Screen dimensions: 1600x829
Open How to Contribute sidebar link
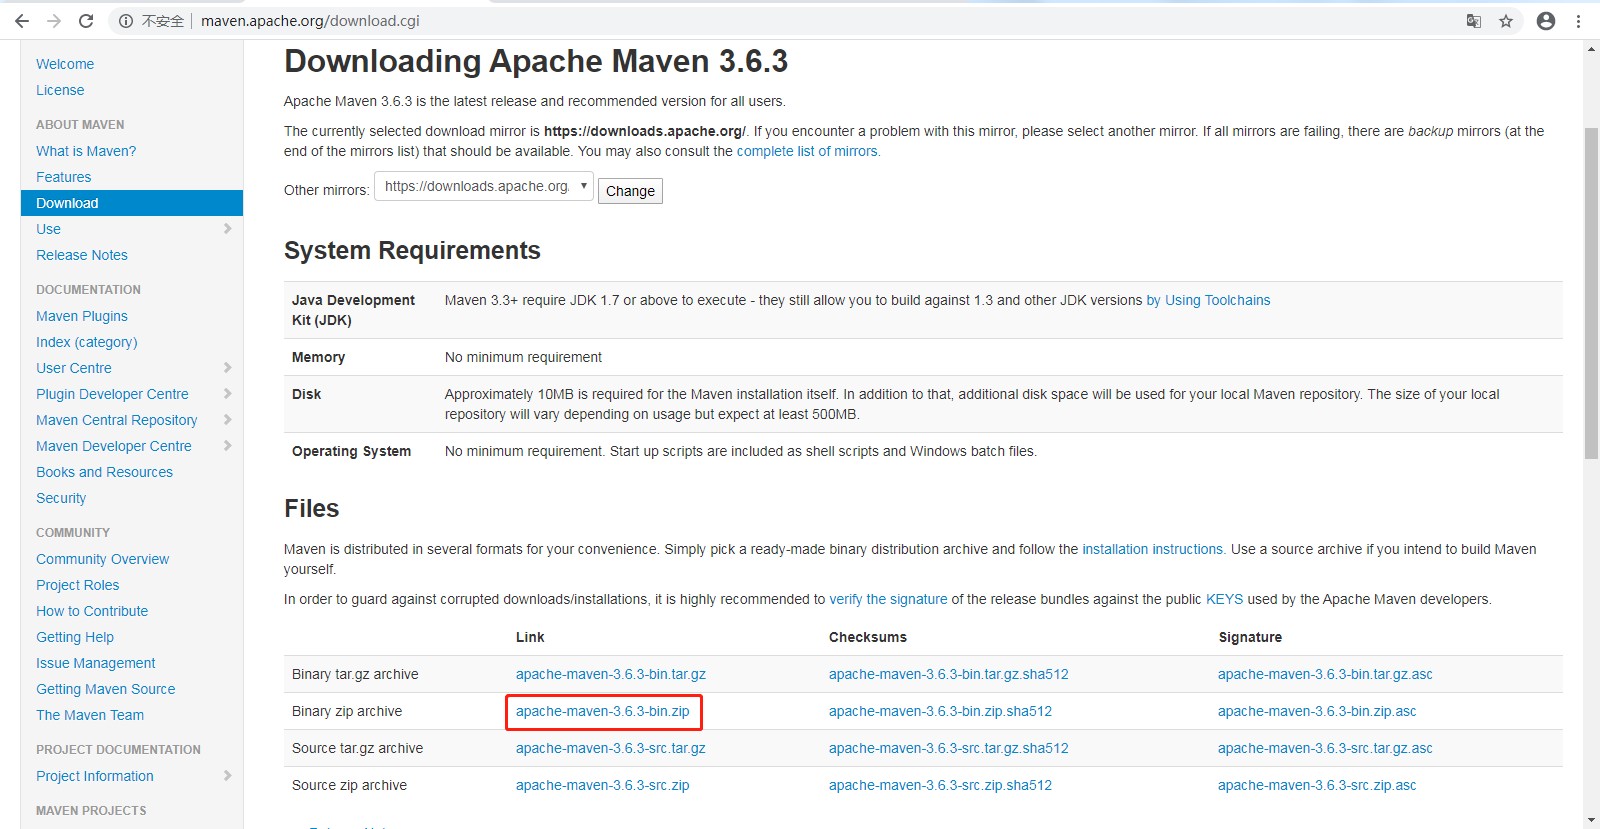(92, 611)
